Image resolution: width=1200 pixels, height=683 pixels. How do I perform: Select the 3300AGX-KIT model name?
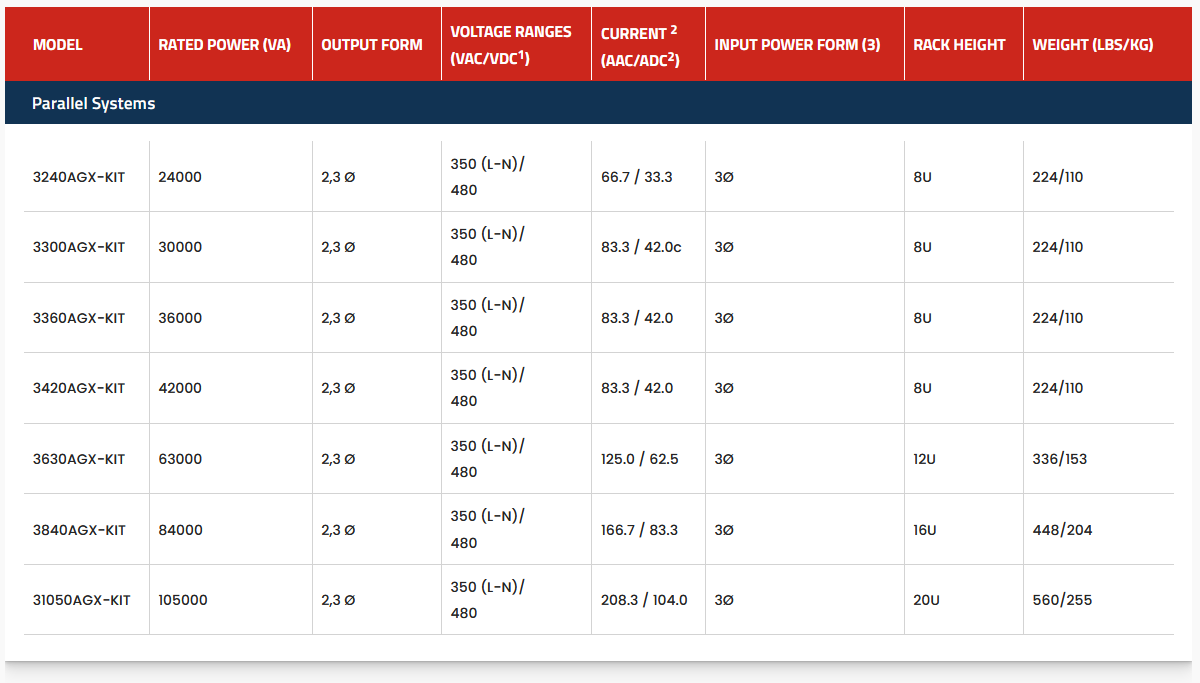(x=78, y=247)
